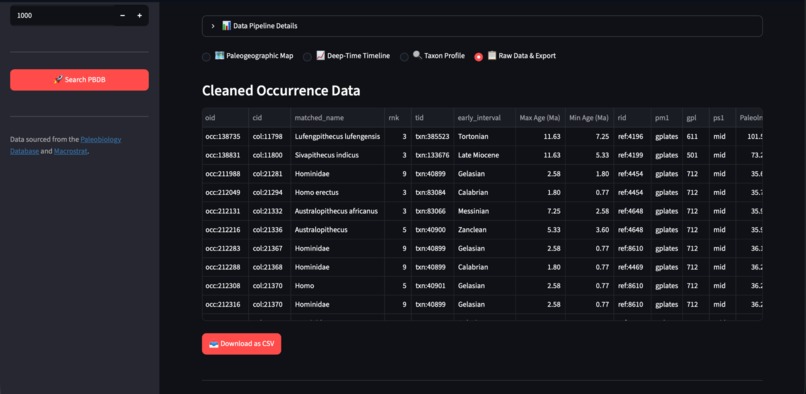Select the Australopithecus cell in row occ:212216
This screenshot has height=394, width=806.
[x=338, y=229]
